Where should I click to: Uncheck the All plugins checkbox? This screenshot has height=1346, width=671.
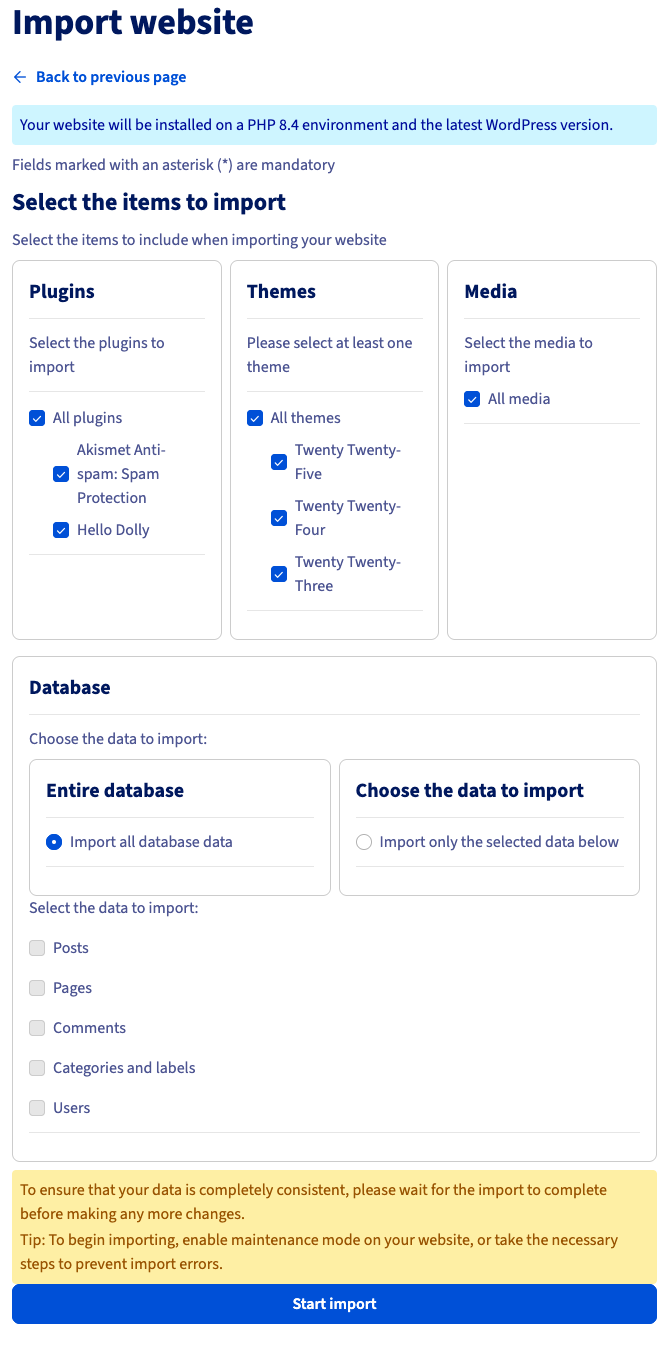[x=37, y=417]
